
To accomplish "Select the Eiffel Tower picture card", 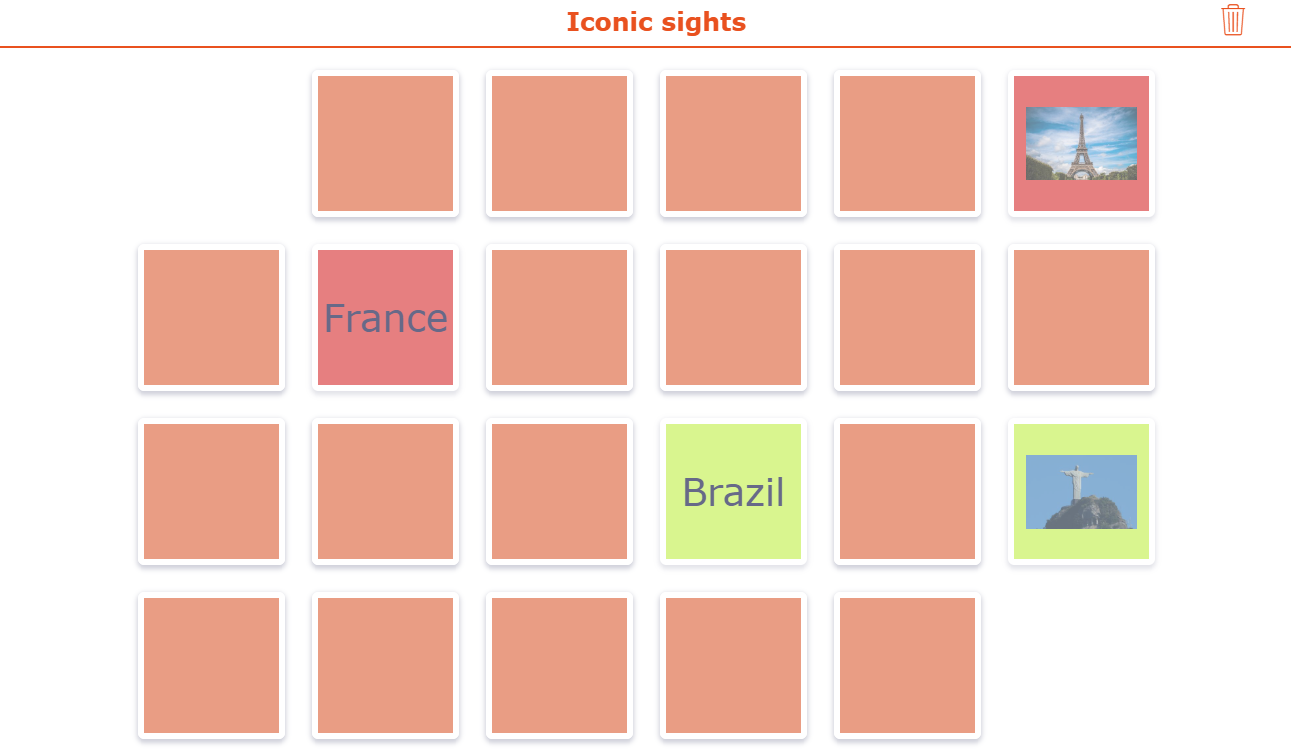I will point(1081,143).
